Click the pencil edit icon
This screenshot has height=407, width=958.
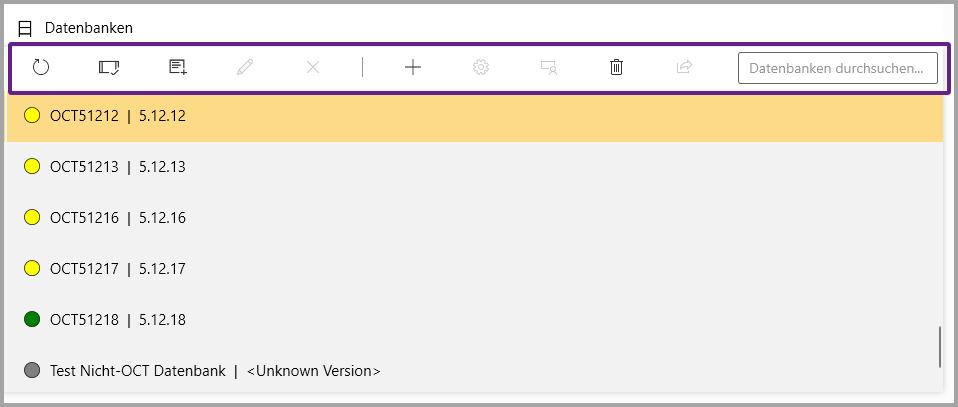pos(246,68)
